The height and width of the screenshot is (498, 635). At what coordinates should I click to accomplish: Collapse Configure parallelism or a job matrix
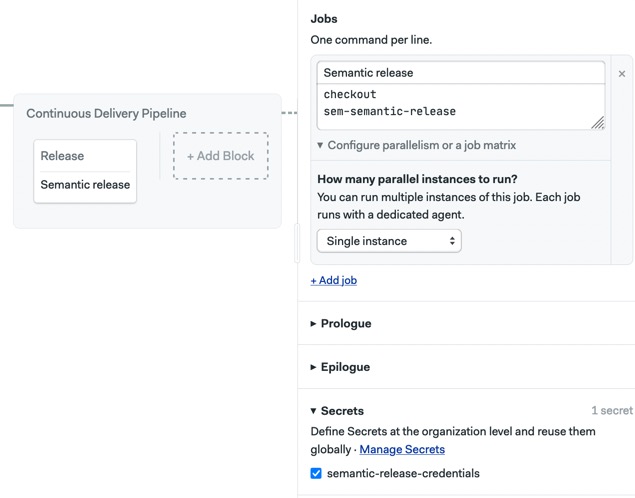pyautogui.click(x=416, y=145)
